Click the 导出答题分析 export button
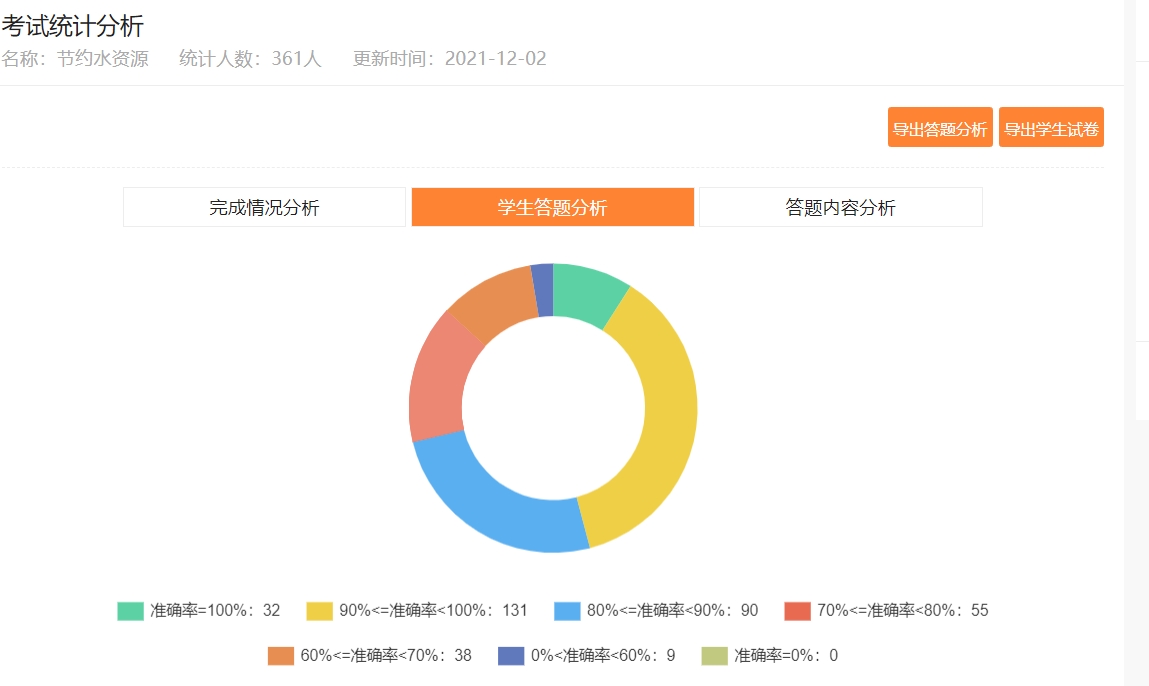This screenshot has height=686, width=1149. click(939, 128)
